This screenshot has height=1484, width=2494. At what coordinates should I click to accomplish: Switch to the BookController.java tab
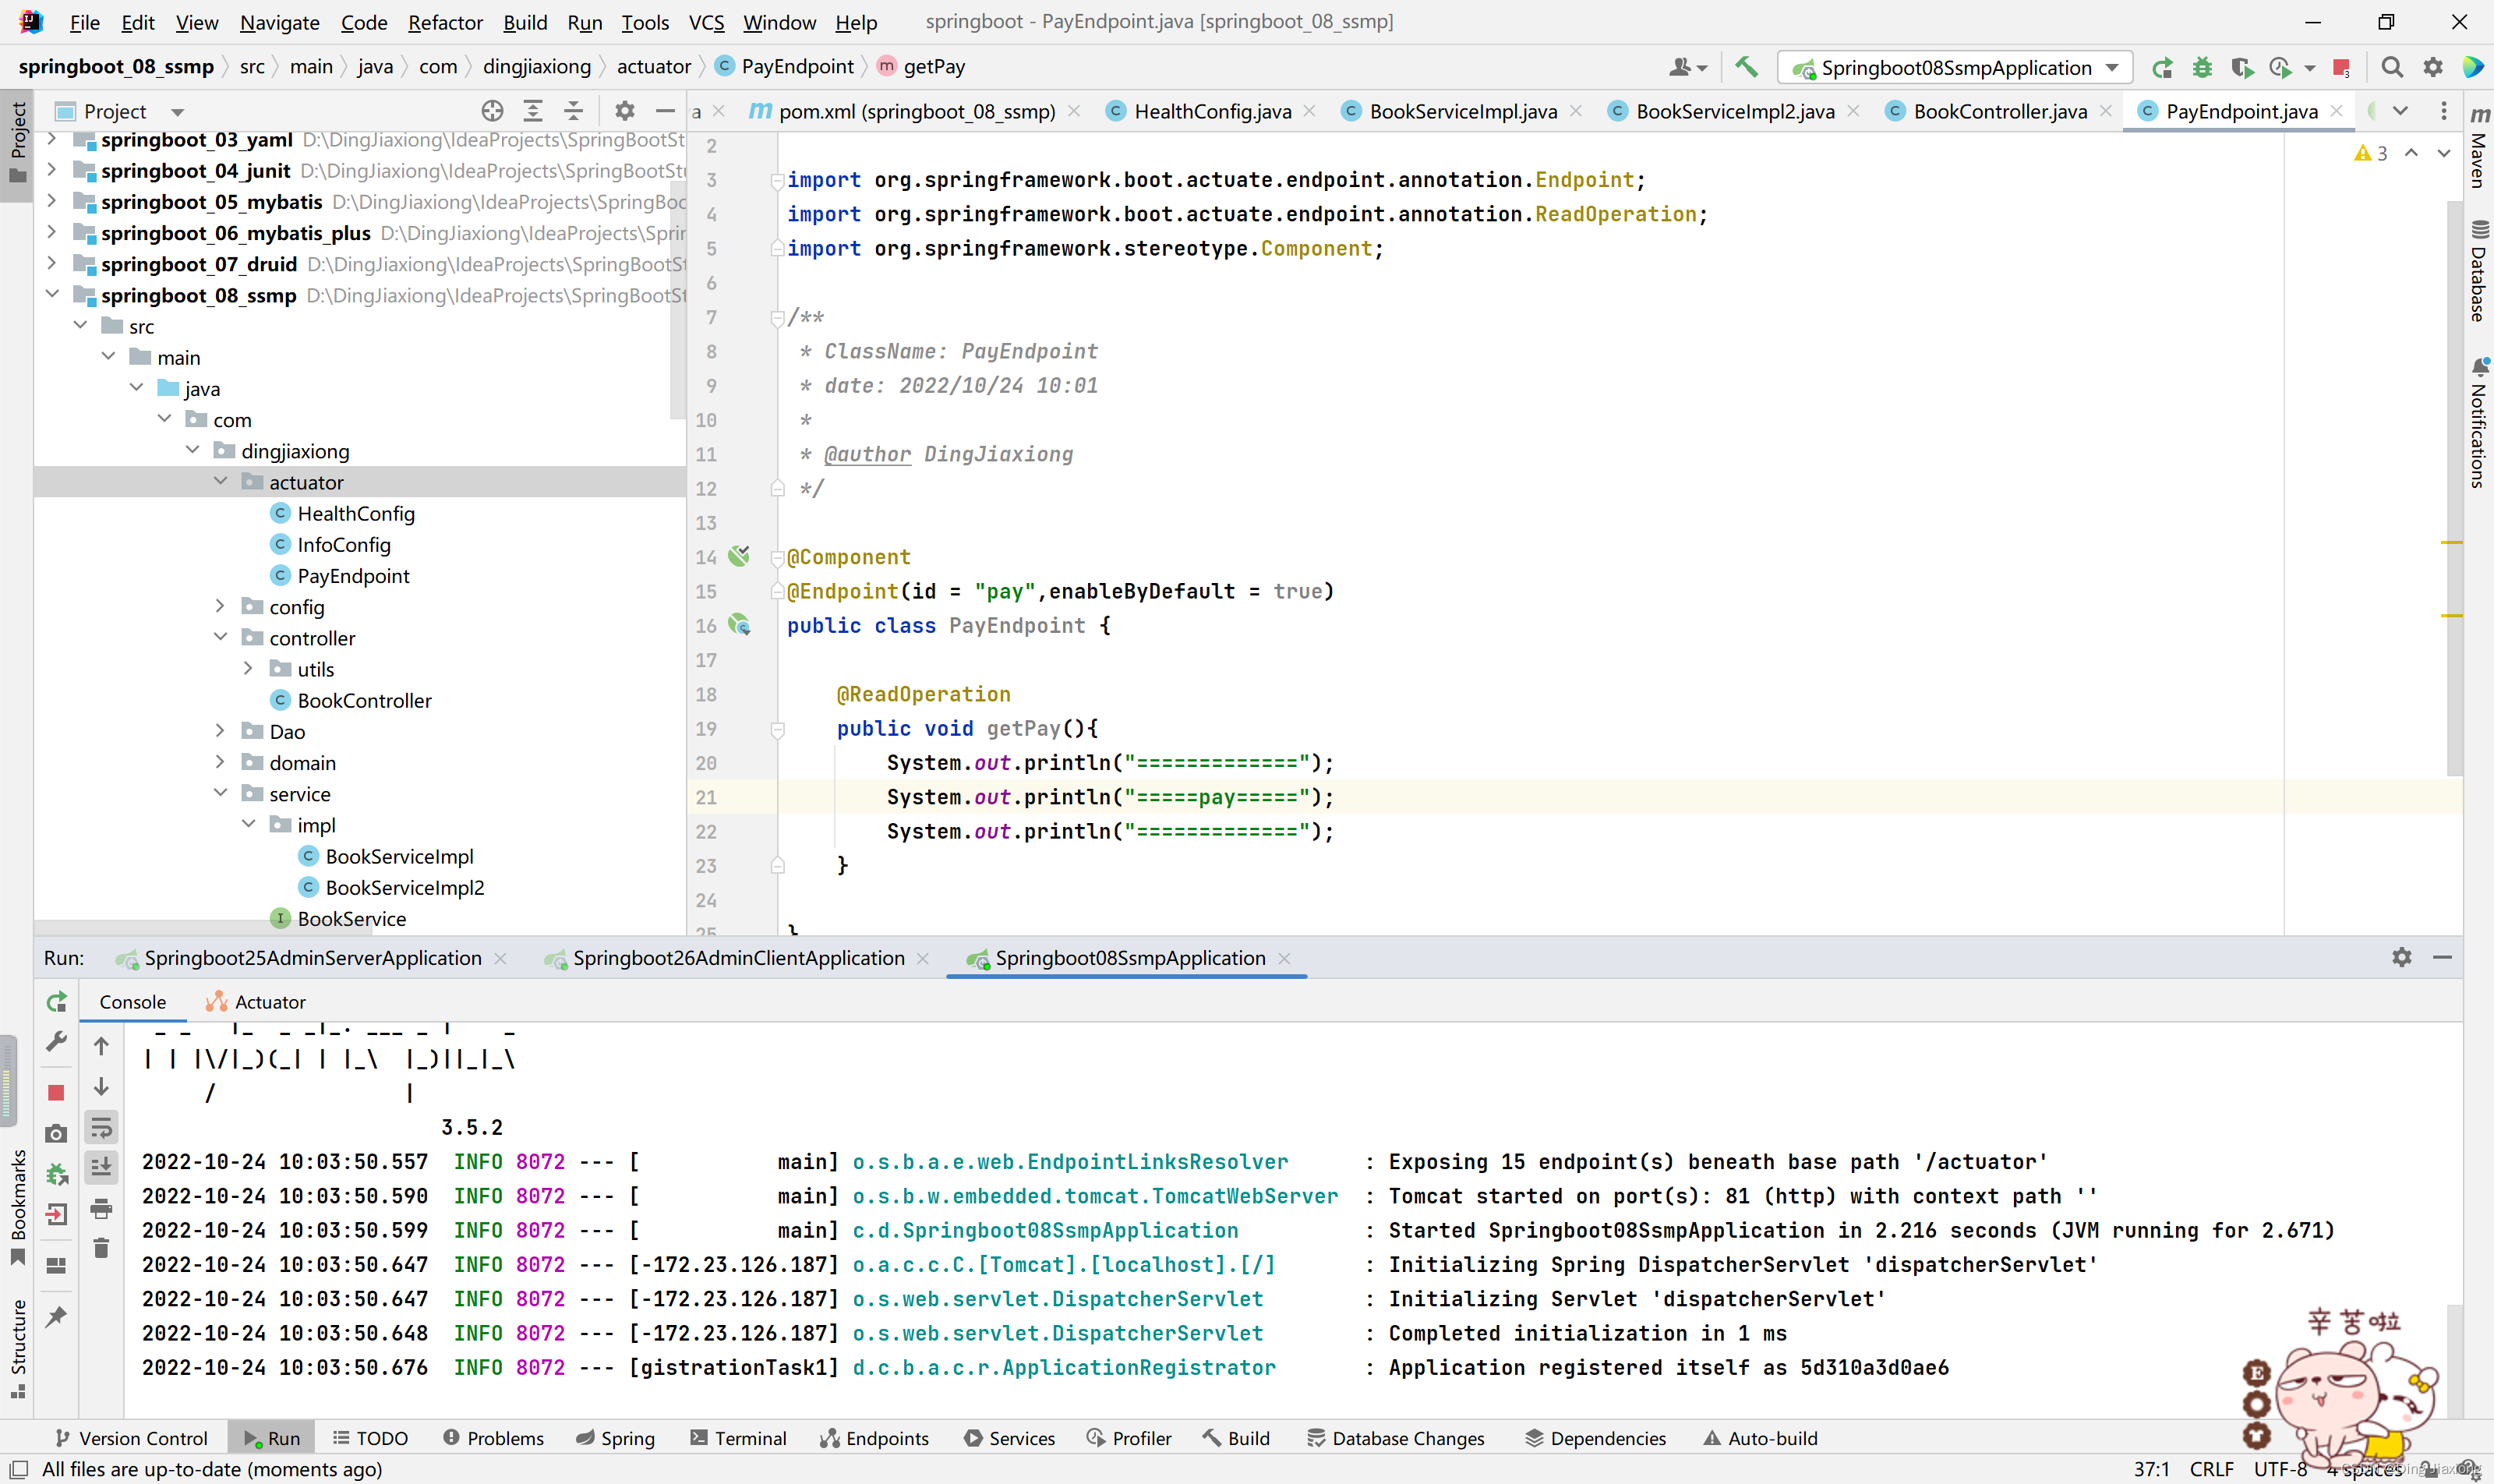click(x=1999, y=111)
